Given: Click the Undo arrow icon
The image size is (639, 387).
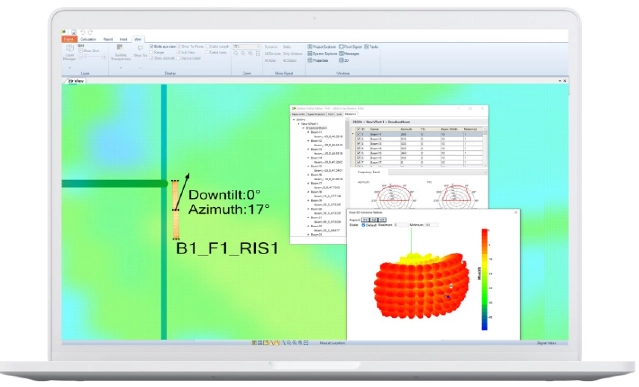Looking at the screenshot, I should 82,32.
